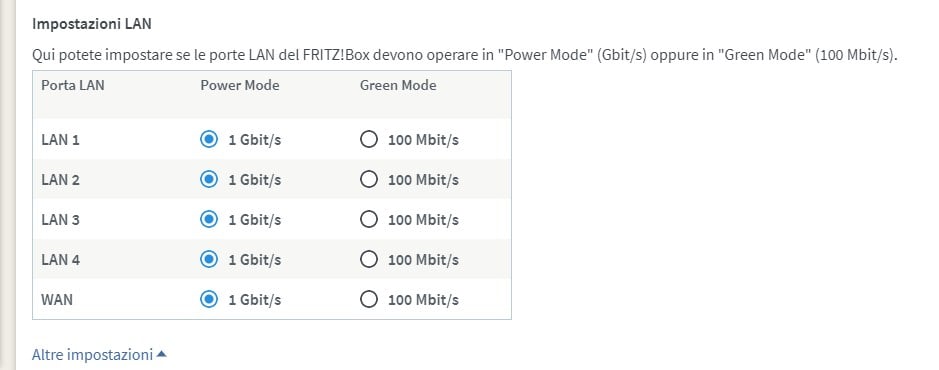Click the WAN row label
Screen dimensions: 939x370
pos(57,299)
